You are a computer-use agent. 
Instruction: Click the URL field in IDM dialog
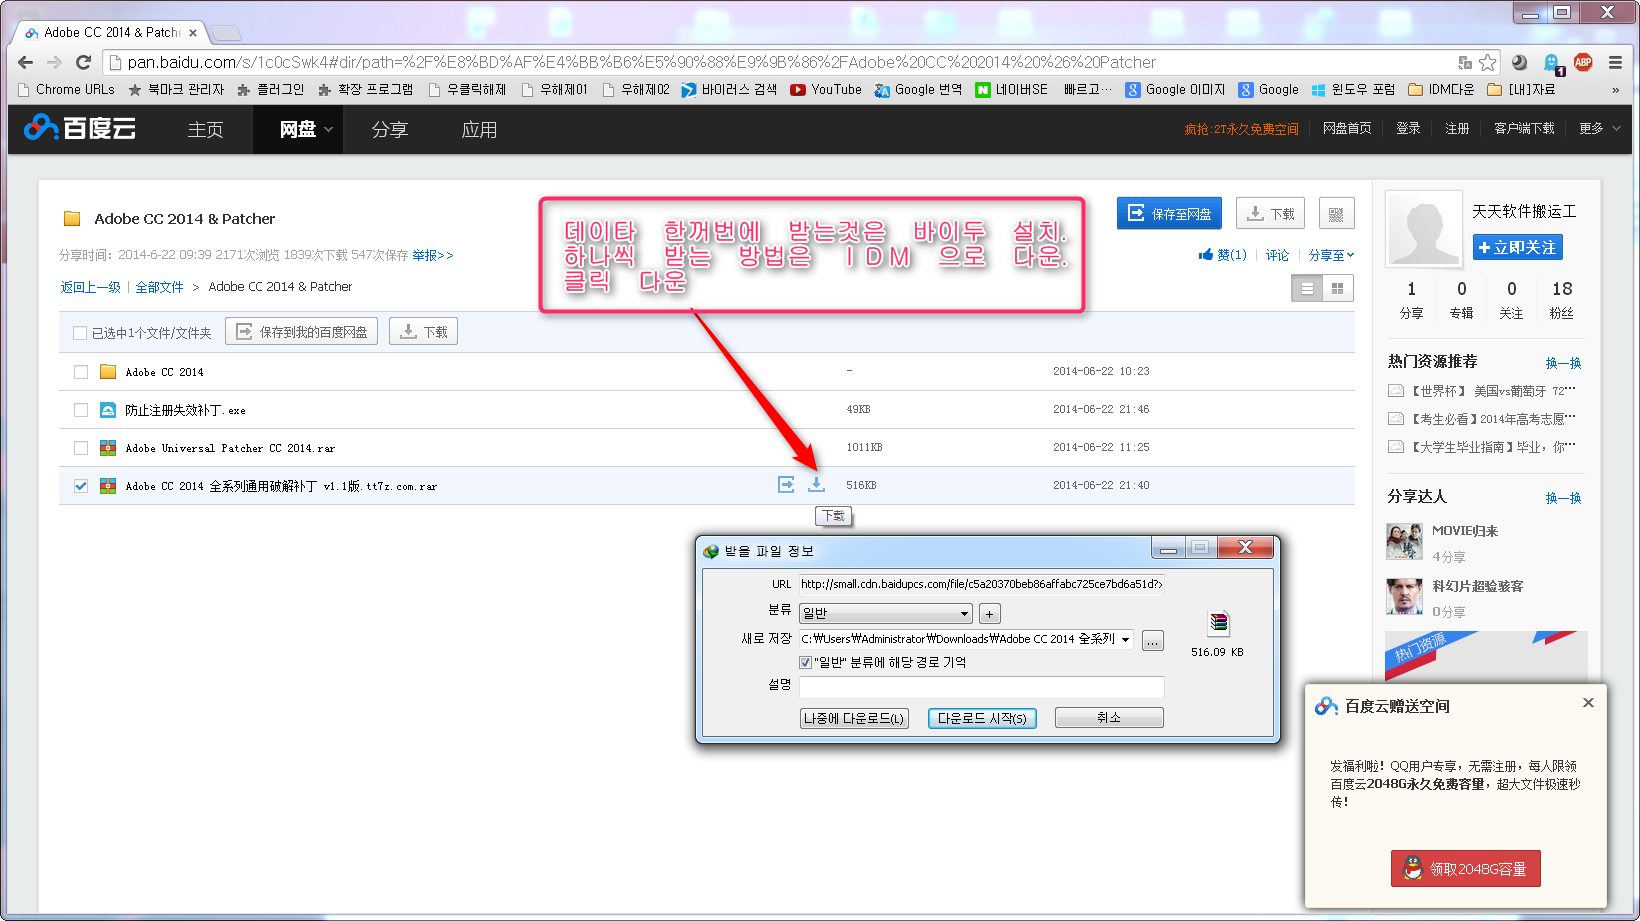982,584
